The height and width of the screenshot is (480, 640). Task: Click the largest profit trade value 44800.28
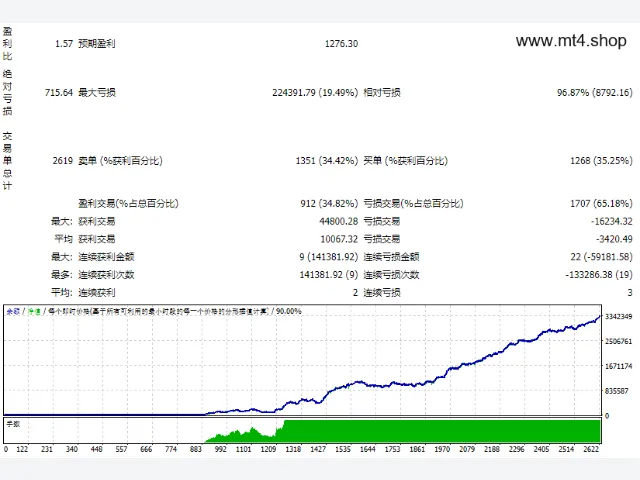(x=338, y=221)
